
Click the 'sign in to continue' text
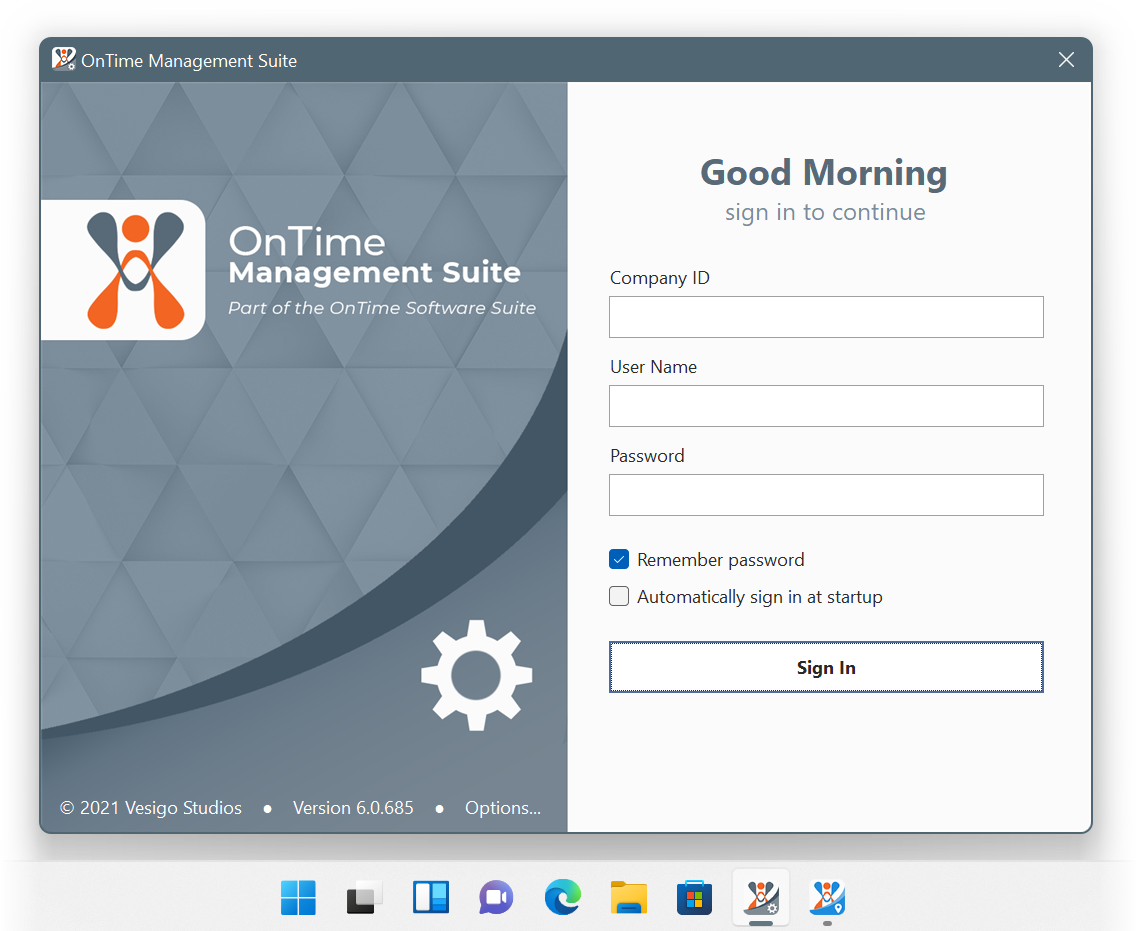(x=825, y=212)
